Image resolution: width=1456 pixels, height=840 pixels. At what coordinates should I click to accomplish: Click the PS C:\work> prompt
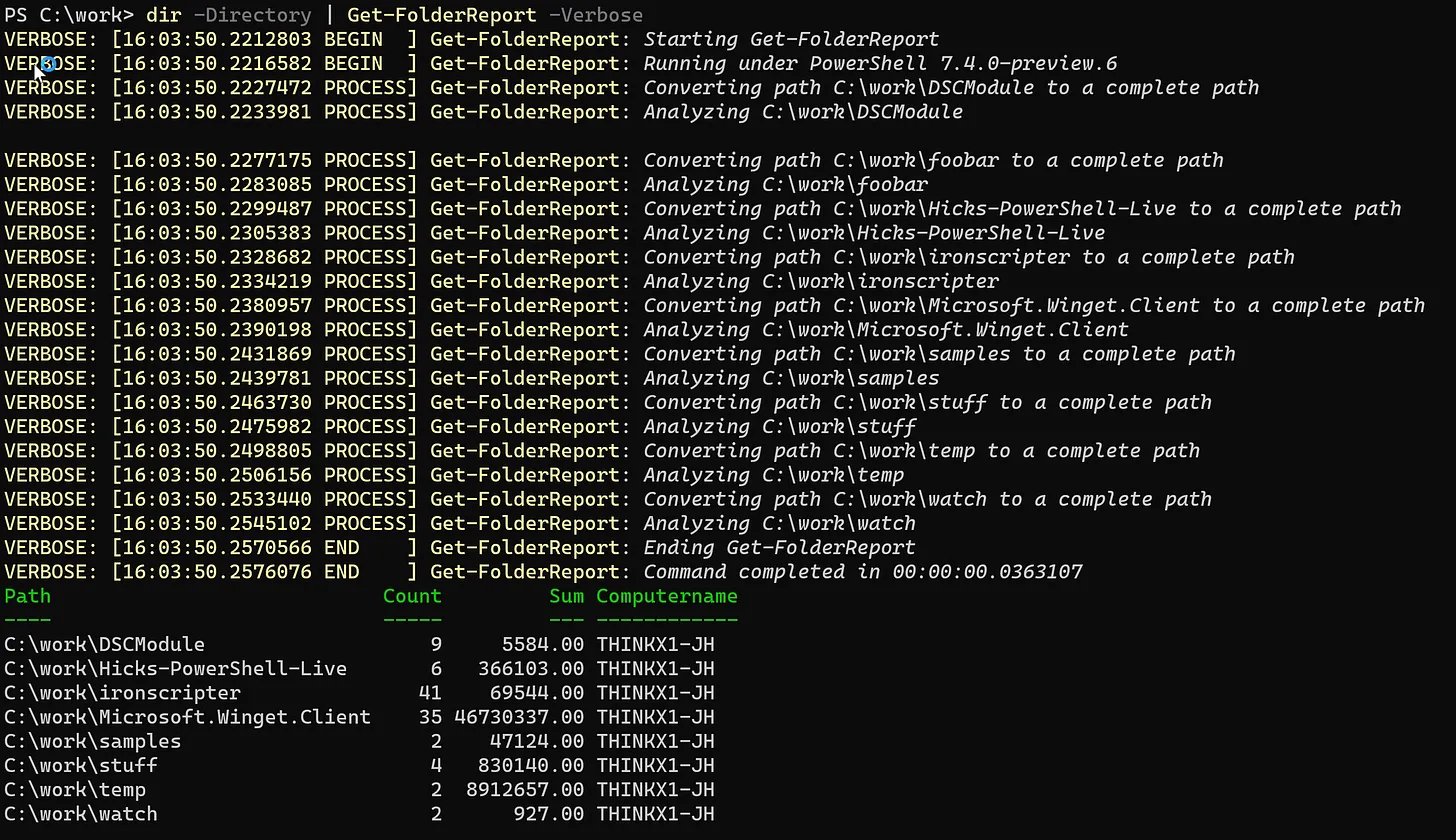point(69,15)
